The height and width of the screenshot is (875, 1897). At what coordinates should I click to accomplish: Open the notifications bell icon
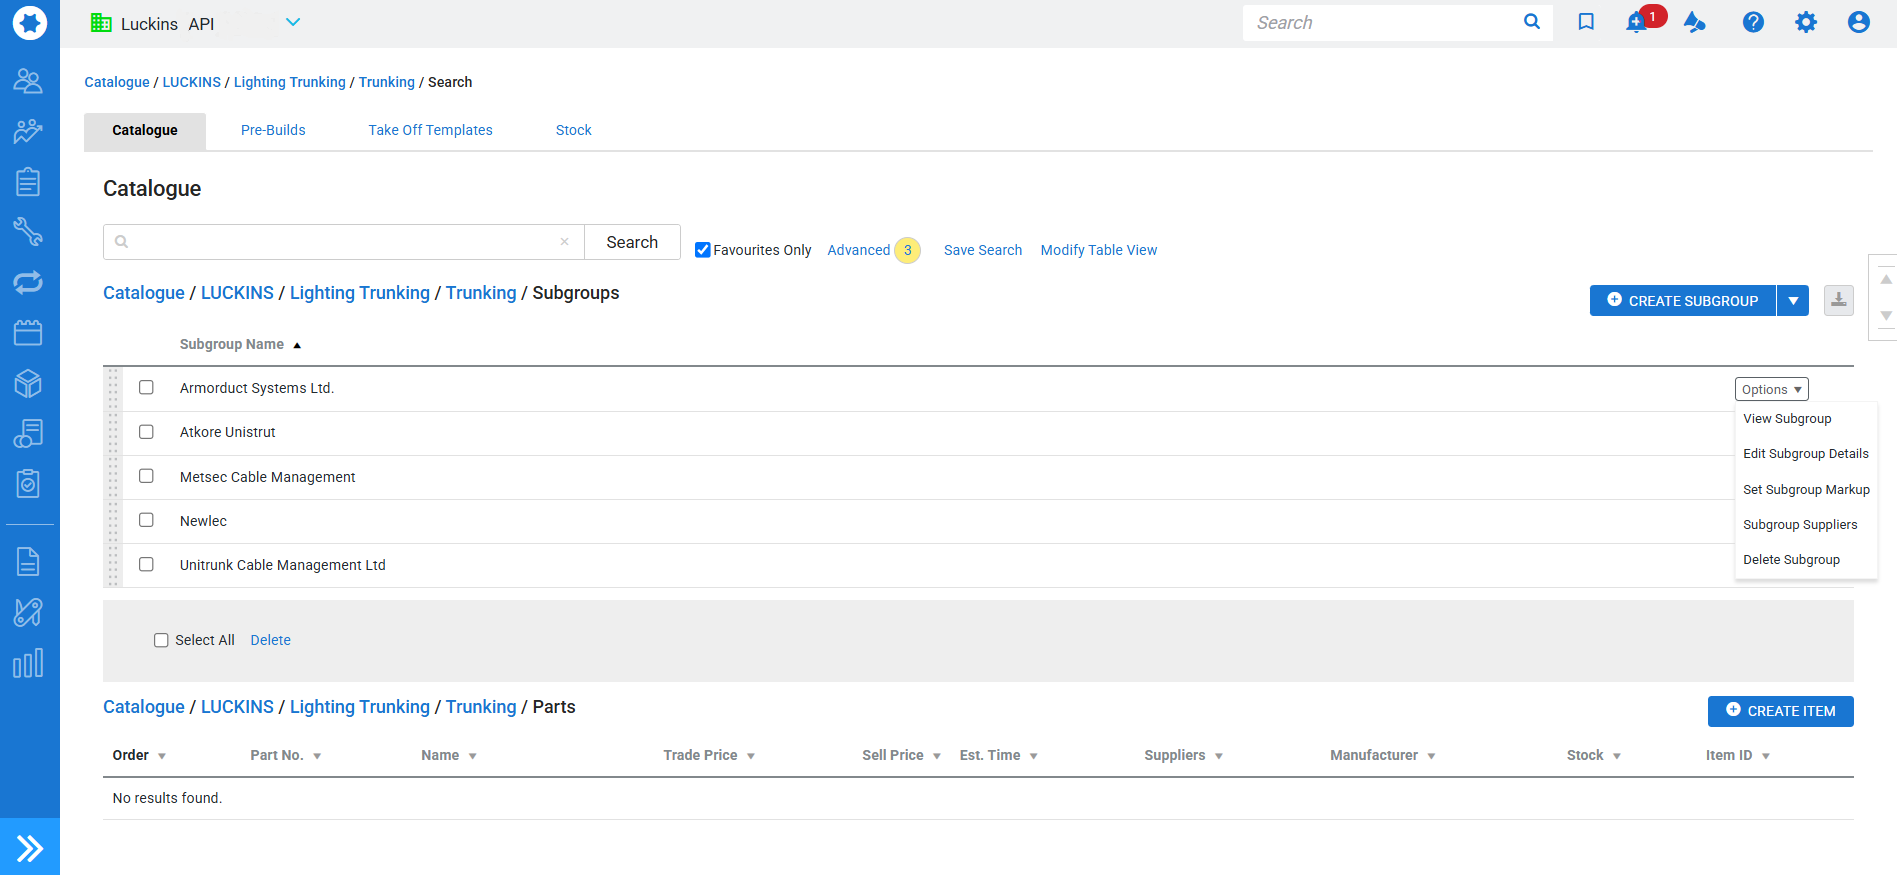[x=1636, y=23]
